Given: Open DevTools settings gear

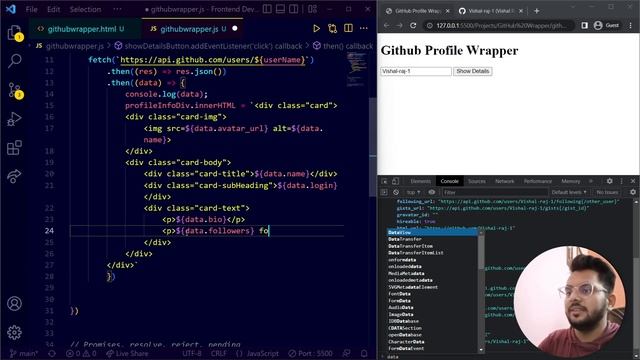Looking at the screenshot, I should [609, 181].
